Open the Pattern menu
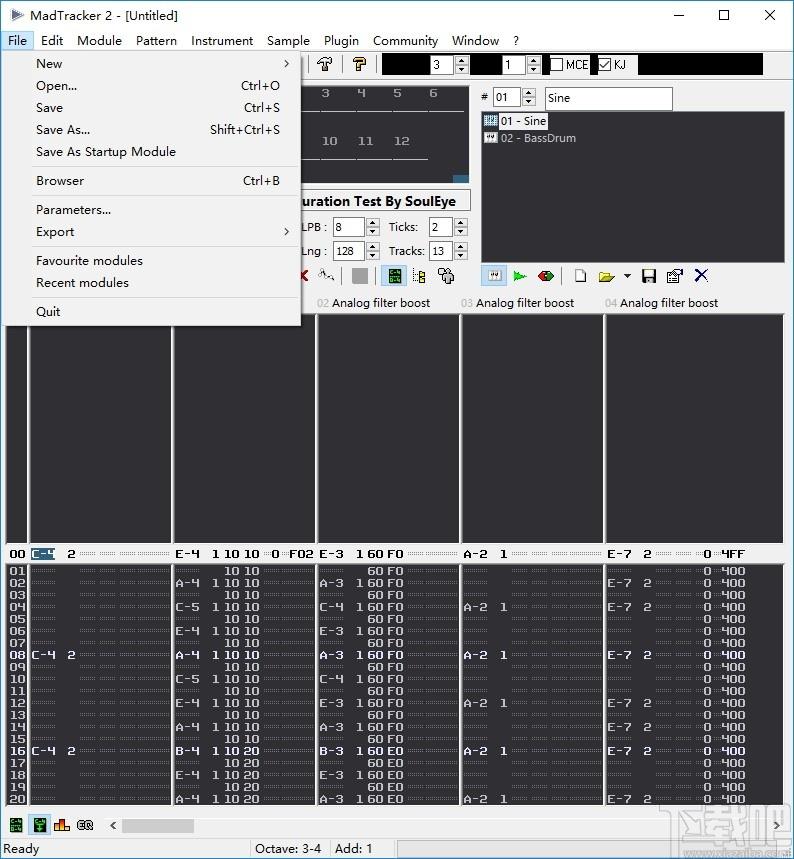 (x=156, y=41)
